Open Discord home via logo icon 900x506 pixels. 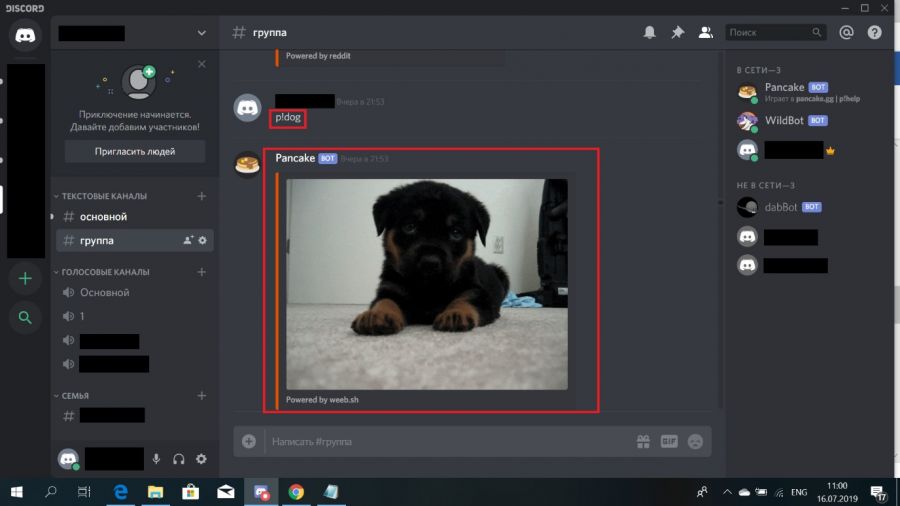[25, 36]
